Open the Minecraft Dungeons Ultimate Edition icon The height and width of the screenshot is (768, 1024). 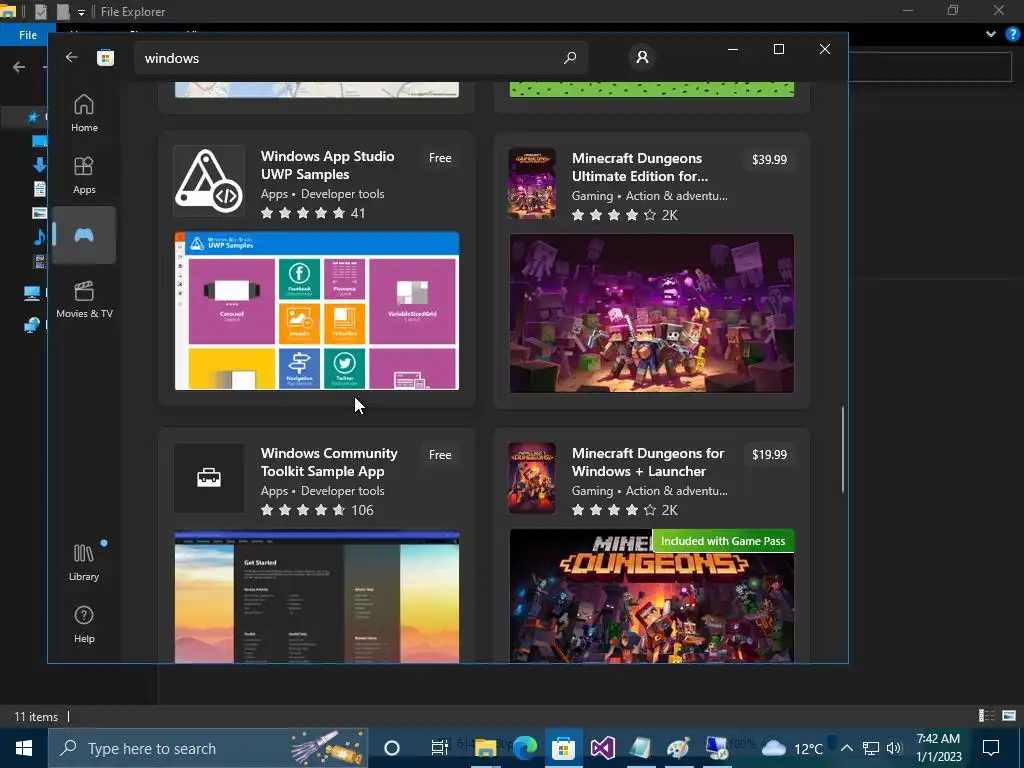coord(532,184)
